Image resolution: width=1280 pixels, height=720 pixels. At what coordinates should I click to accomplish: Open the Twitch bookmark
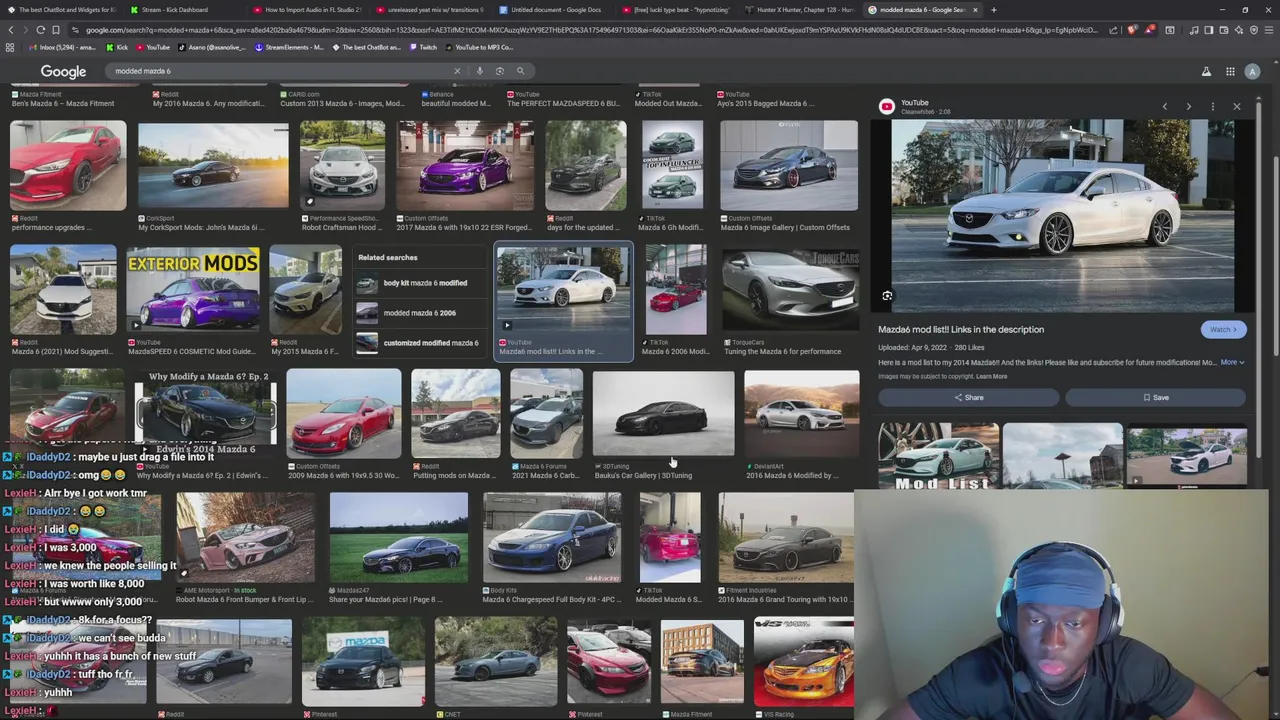pos(423,47)
